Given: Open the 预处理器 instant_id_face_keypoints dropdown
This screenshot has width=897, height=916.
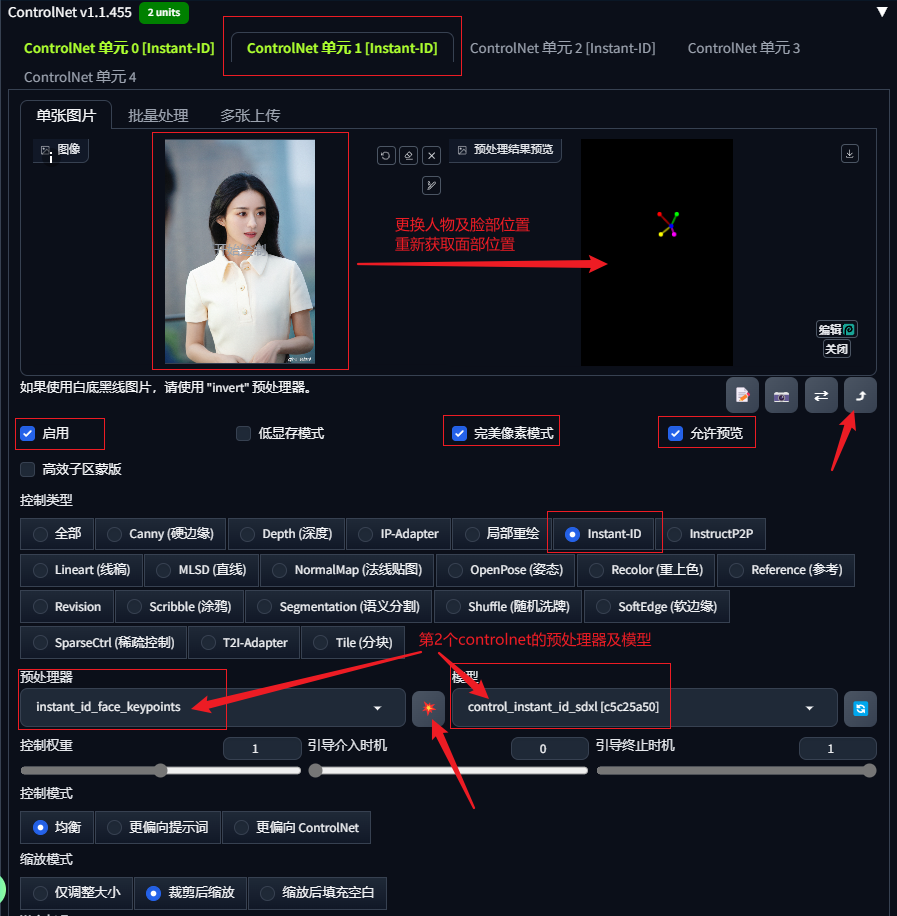Looking at the screenshot, I should click(213, 707).
